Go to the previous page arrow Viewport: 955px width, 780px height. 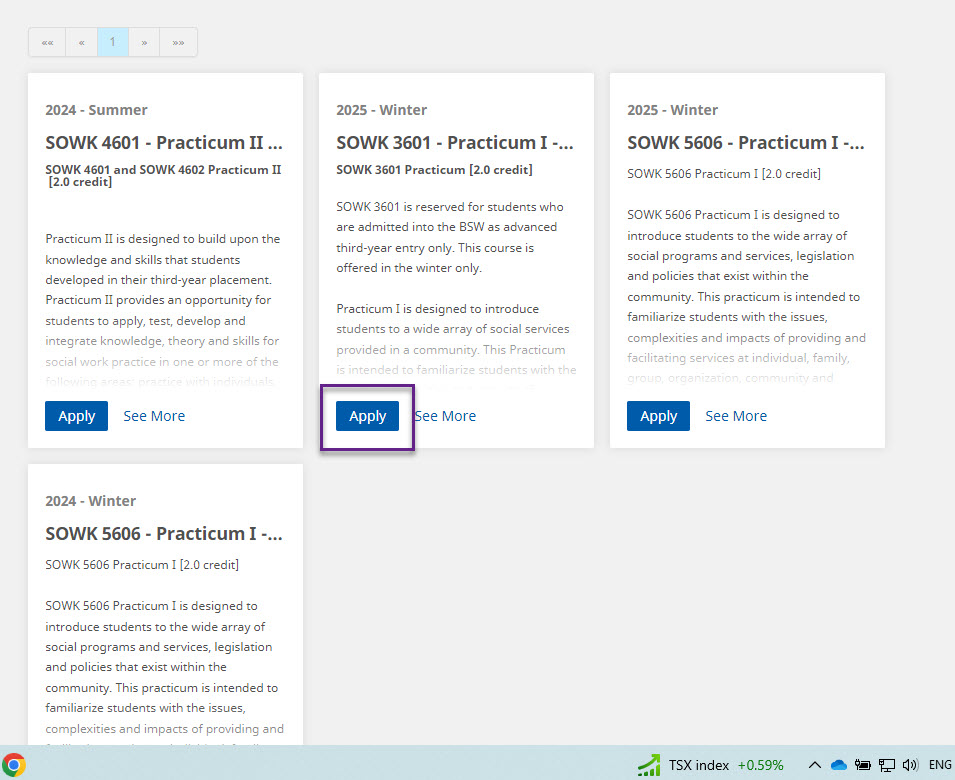click(81, 42)
